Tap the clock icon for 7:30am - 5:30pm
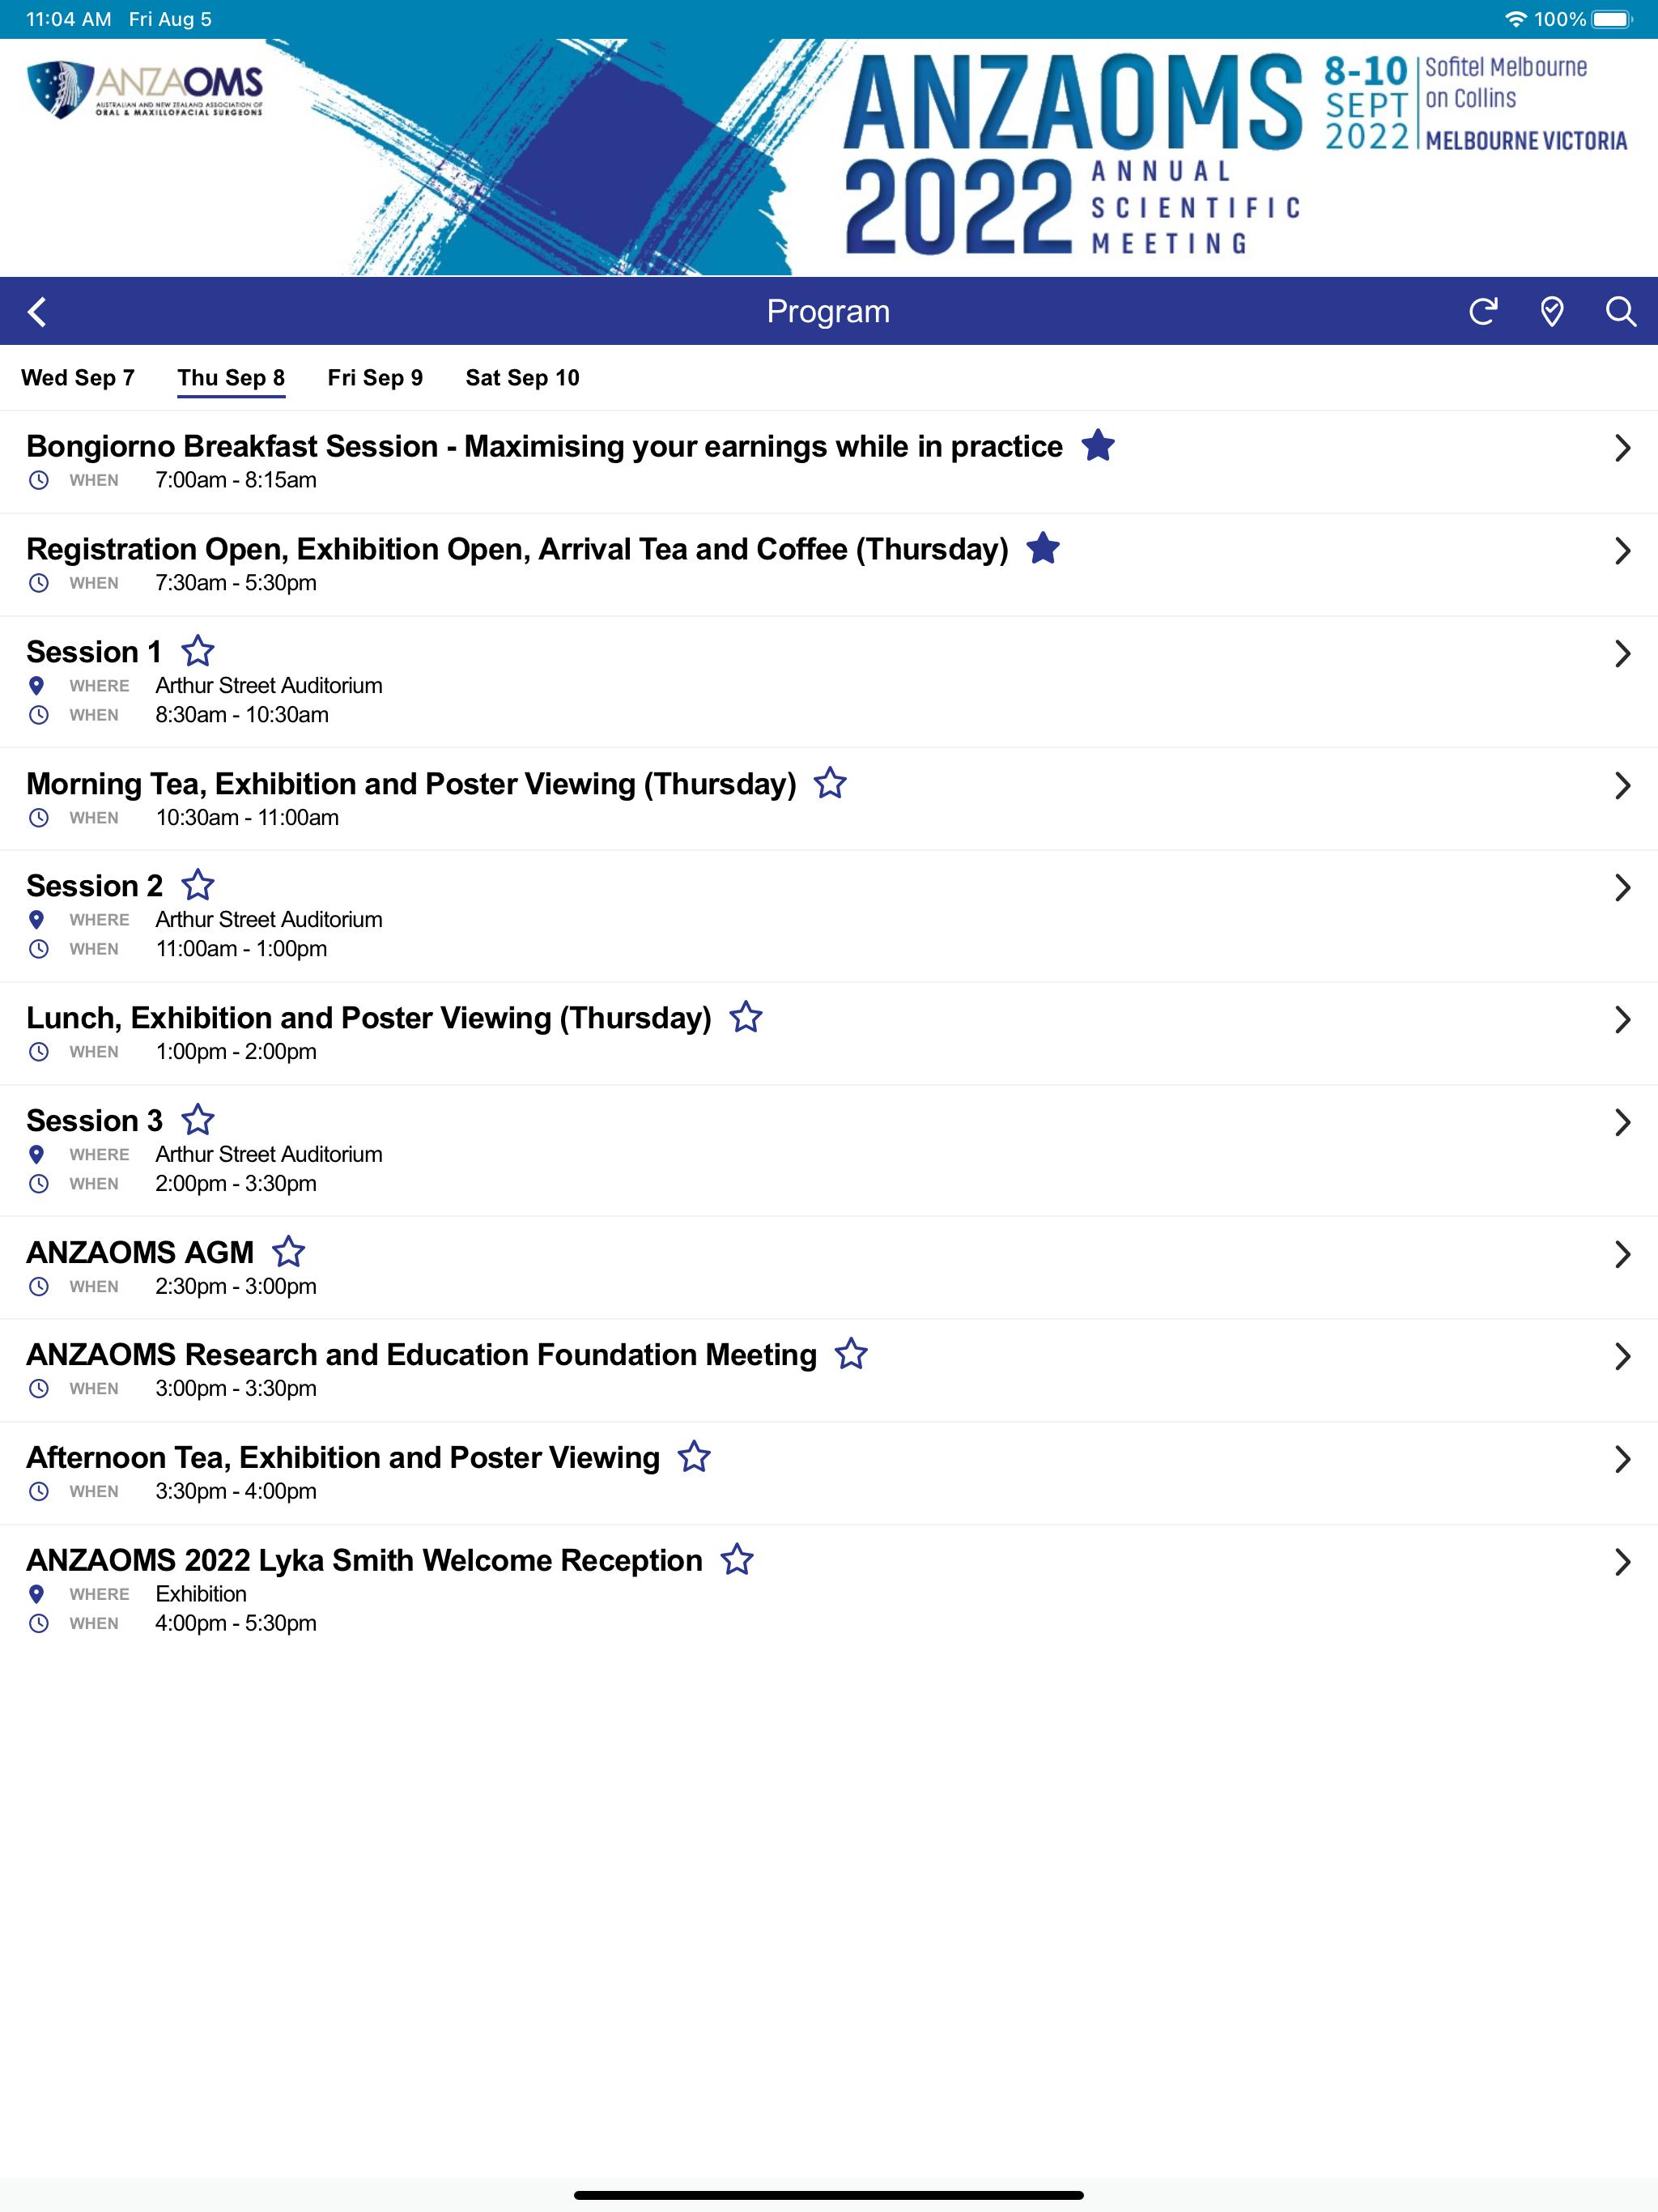 coord(38,583)
